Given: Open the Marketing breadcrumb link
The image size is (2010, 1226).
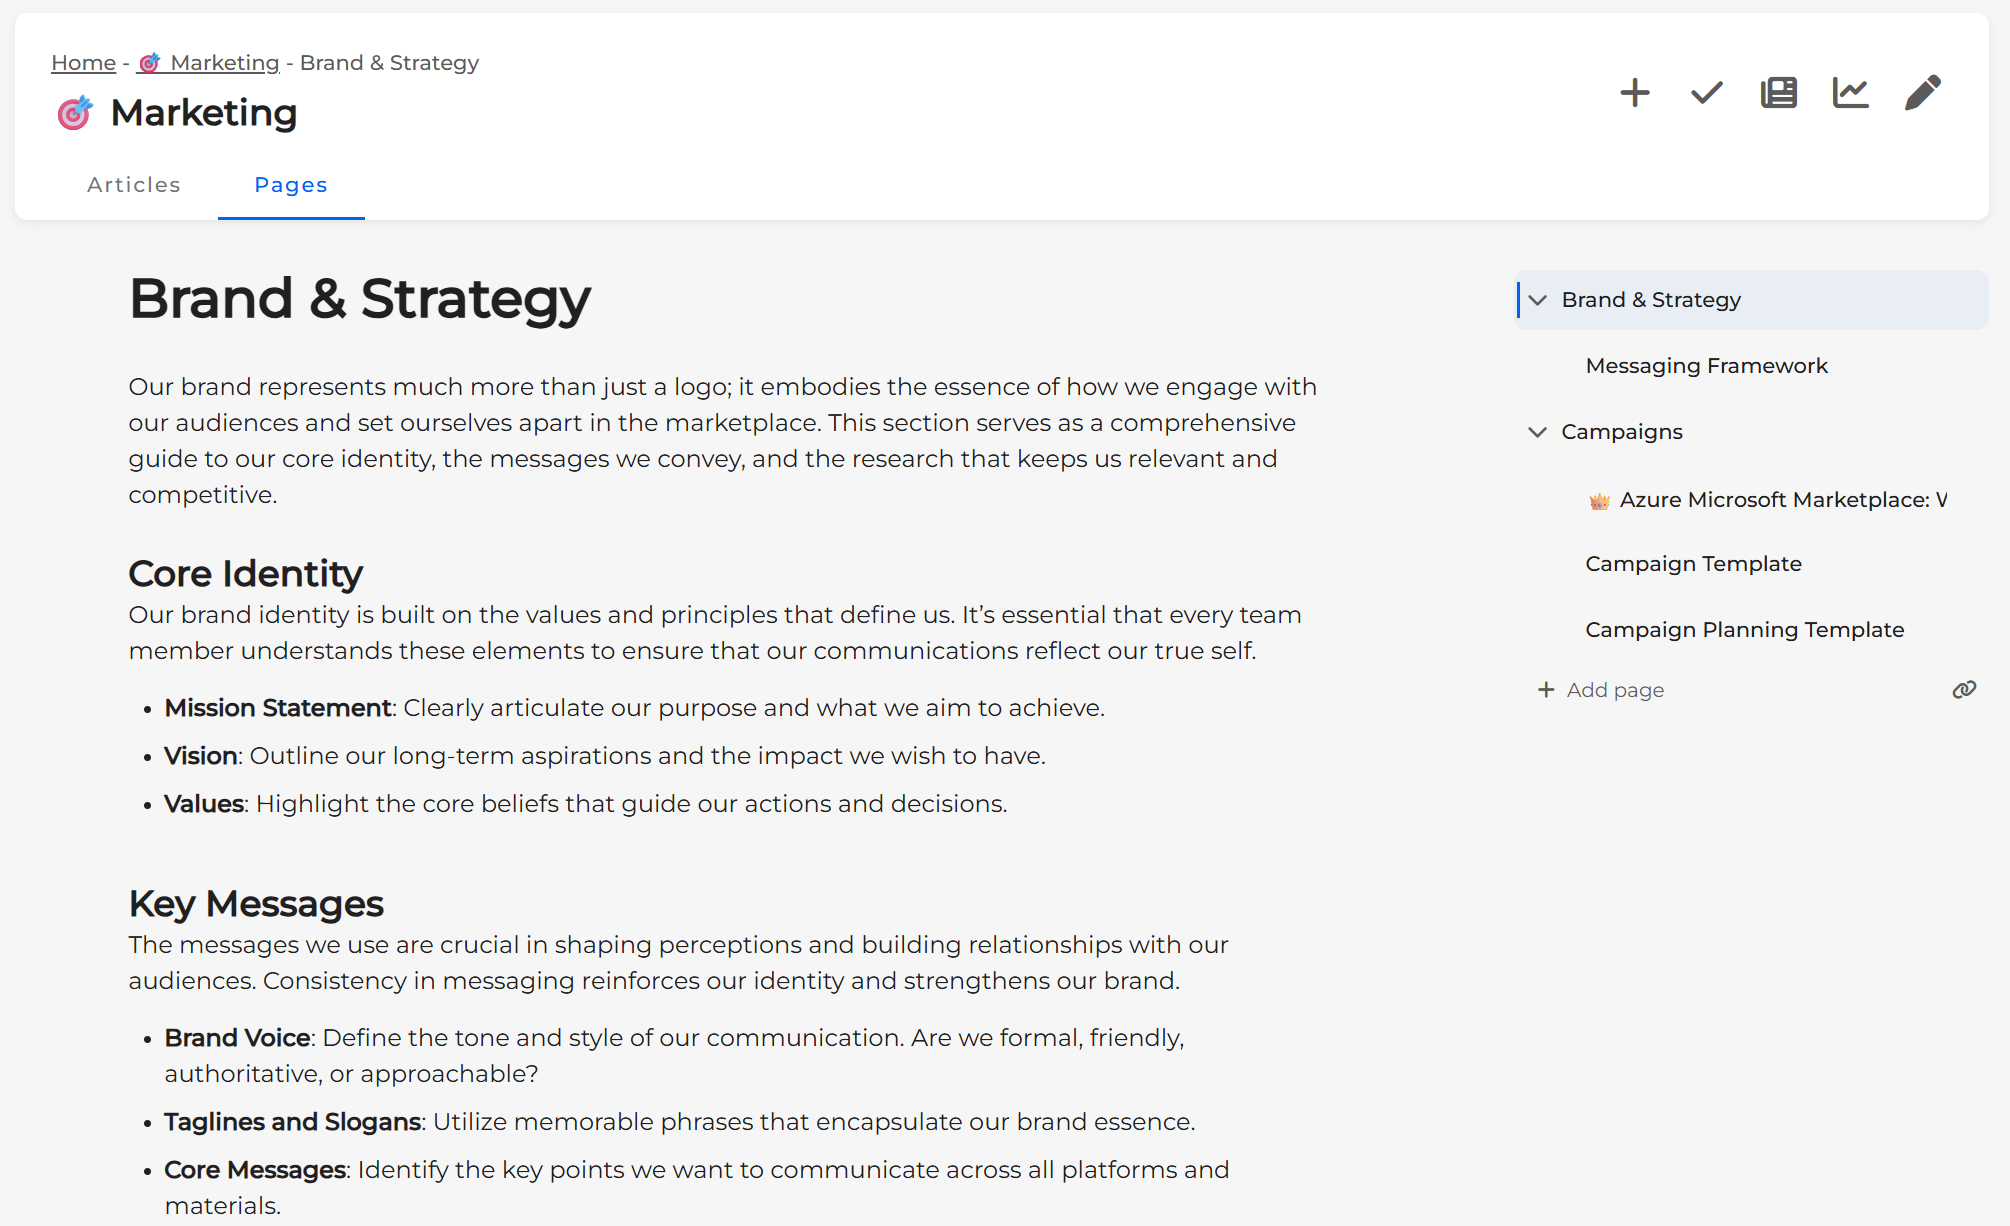Looking at the screenshot, I should (x=224, y=63).
